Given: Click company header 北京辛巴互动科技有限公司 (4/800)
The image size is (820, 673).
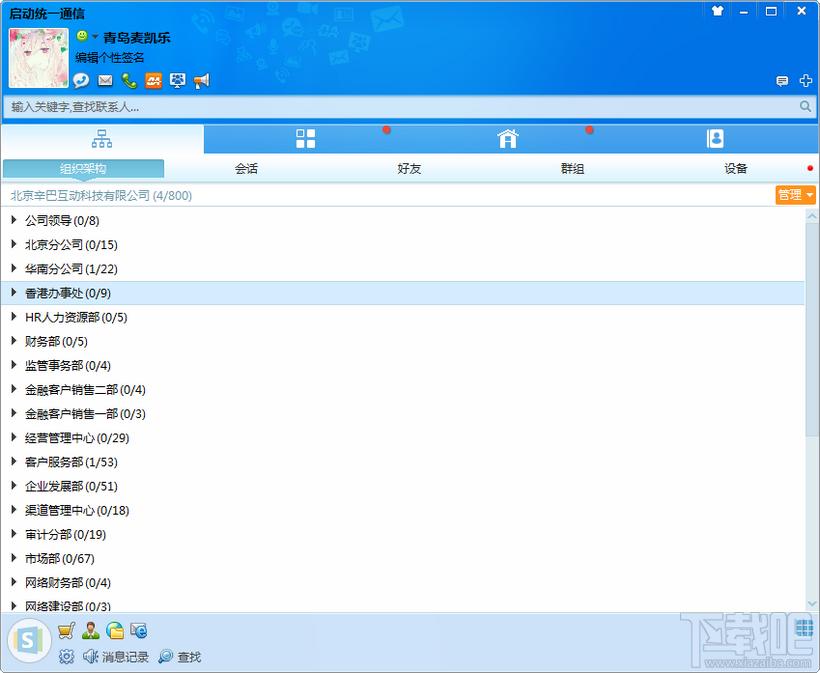Looking at the screenshot, I should (x=101, y=196).
